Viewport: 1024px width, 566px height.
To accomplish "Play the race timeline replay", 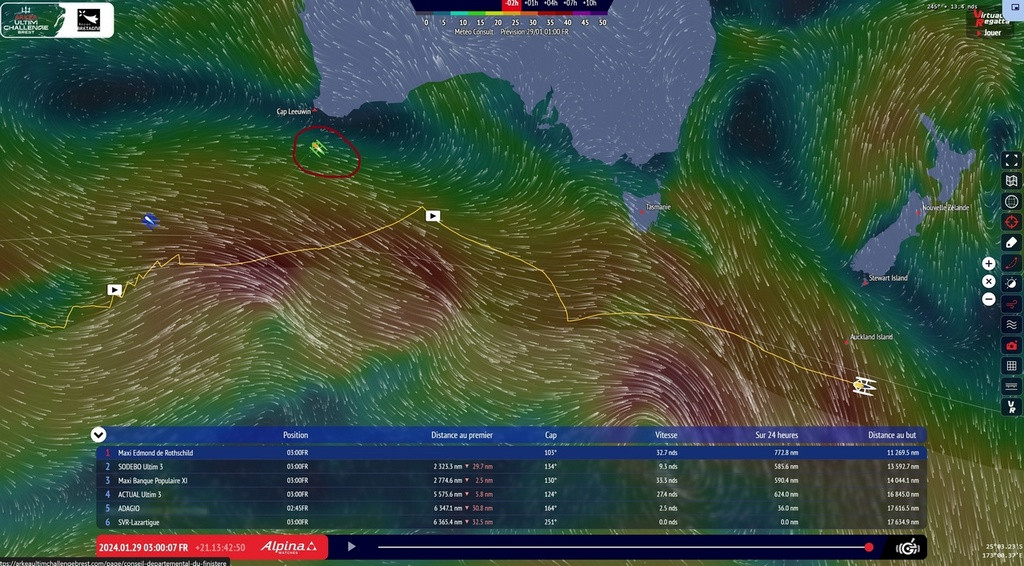I will [351, 546].
